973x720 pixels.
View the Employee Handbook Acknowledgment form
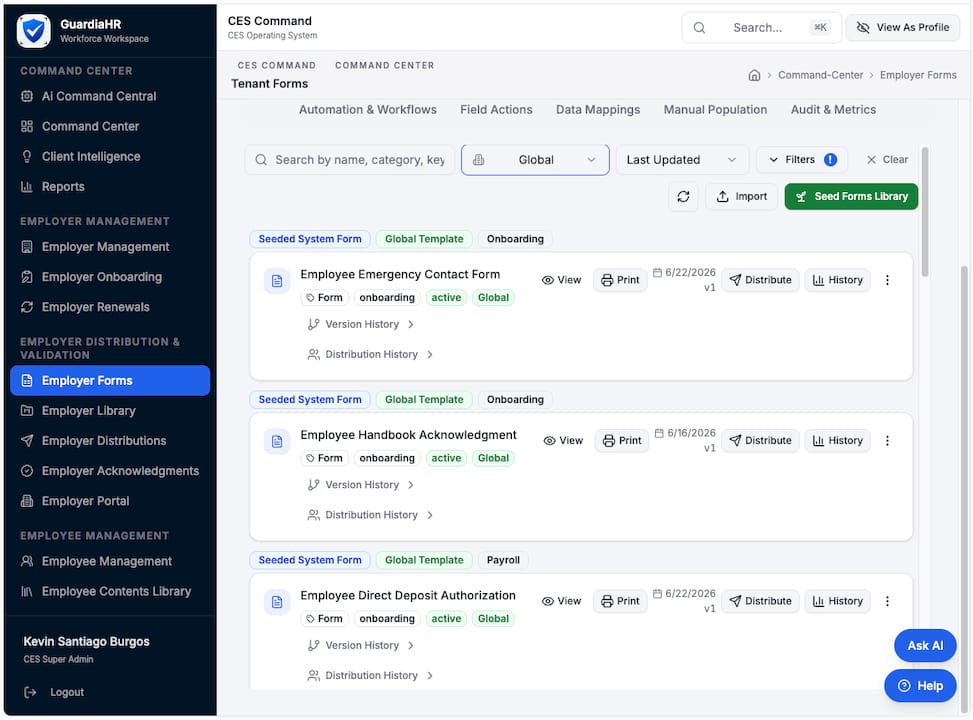(x=563, y=441)
